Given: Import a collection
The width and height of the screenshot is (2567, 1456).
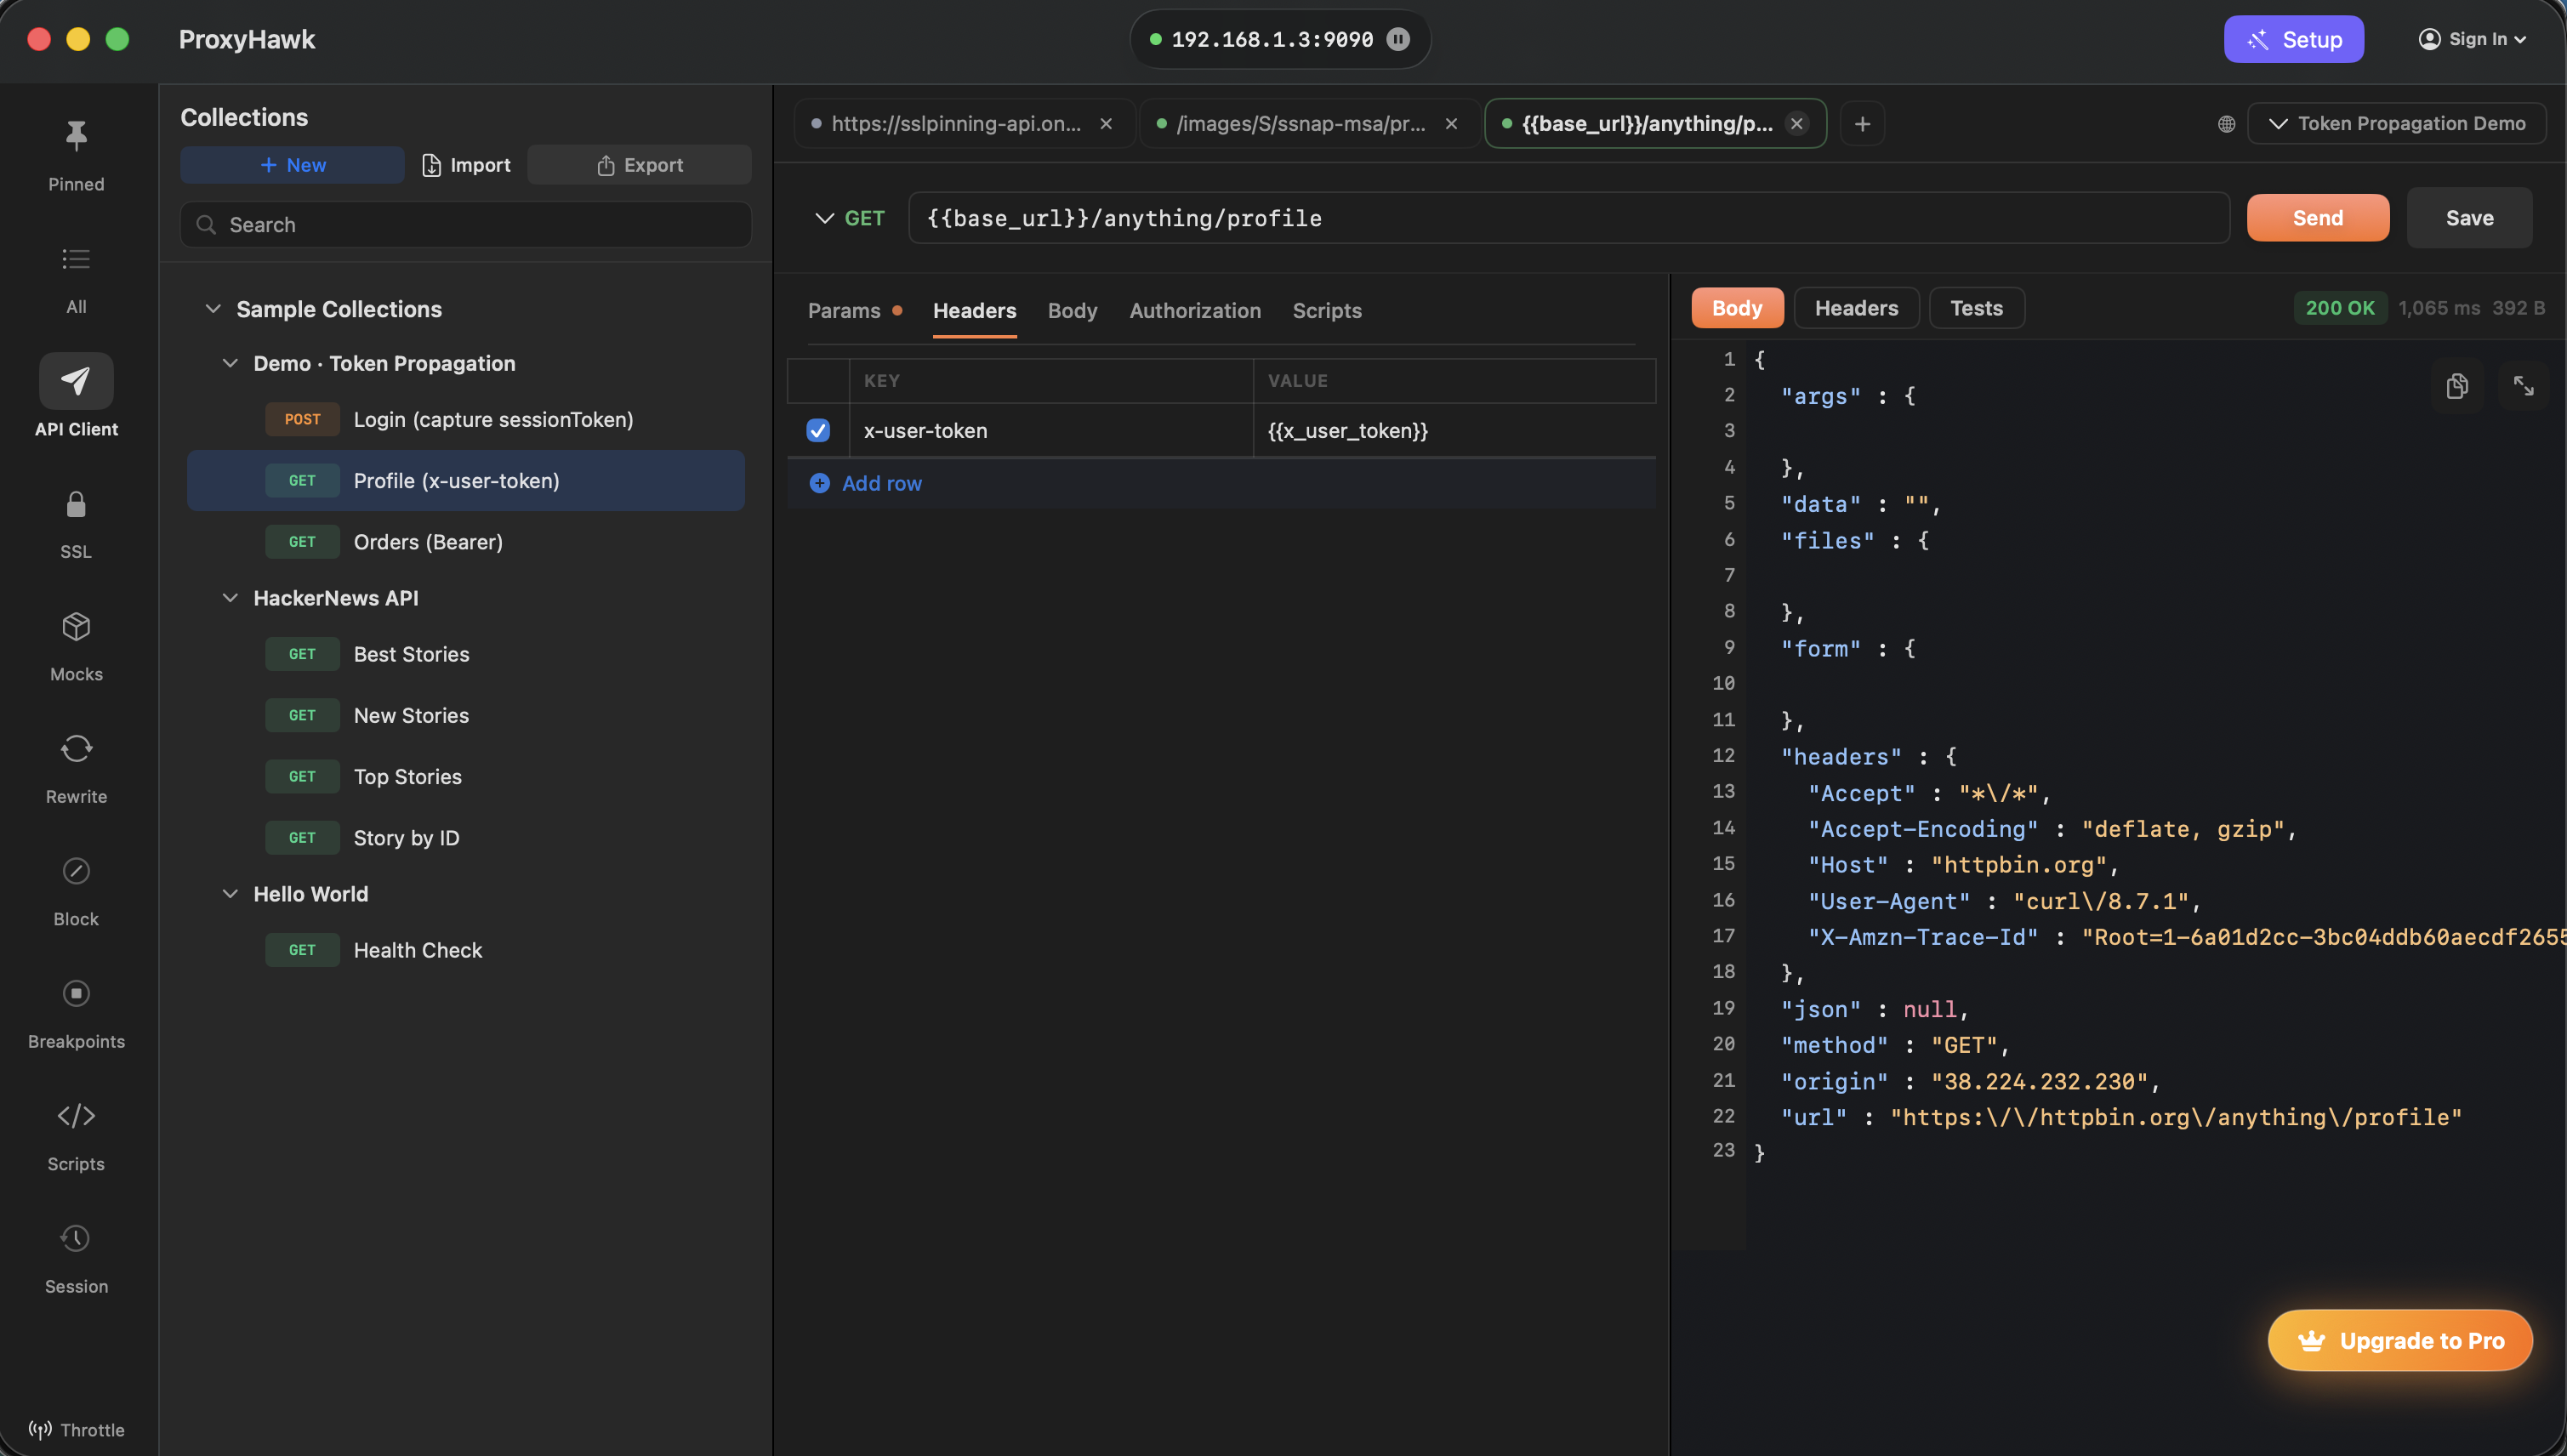Looking at the screenshot, I should [466, 165].
